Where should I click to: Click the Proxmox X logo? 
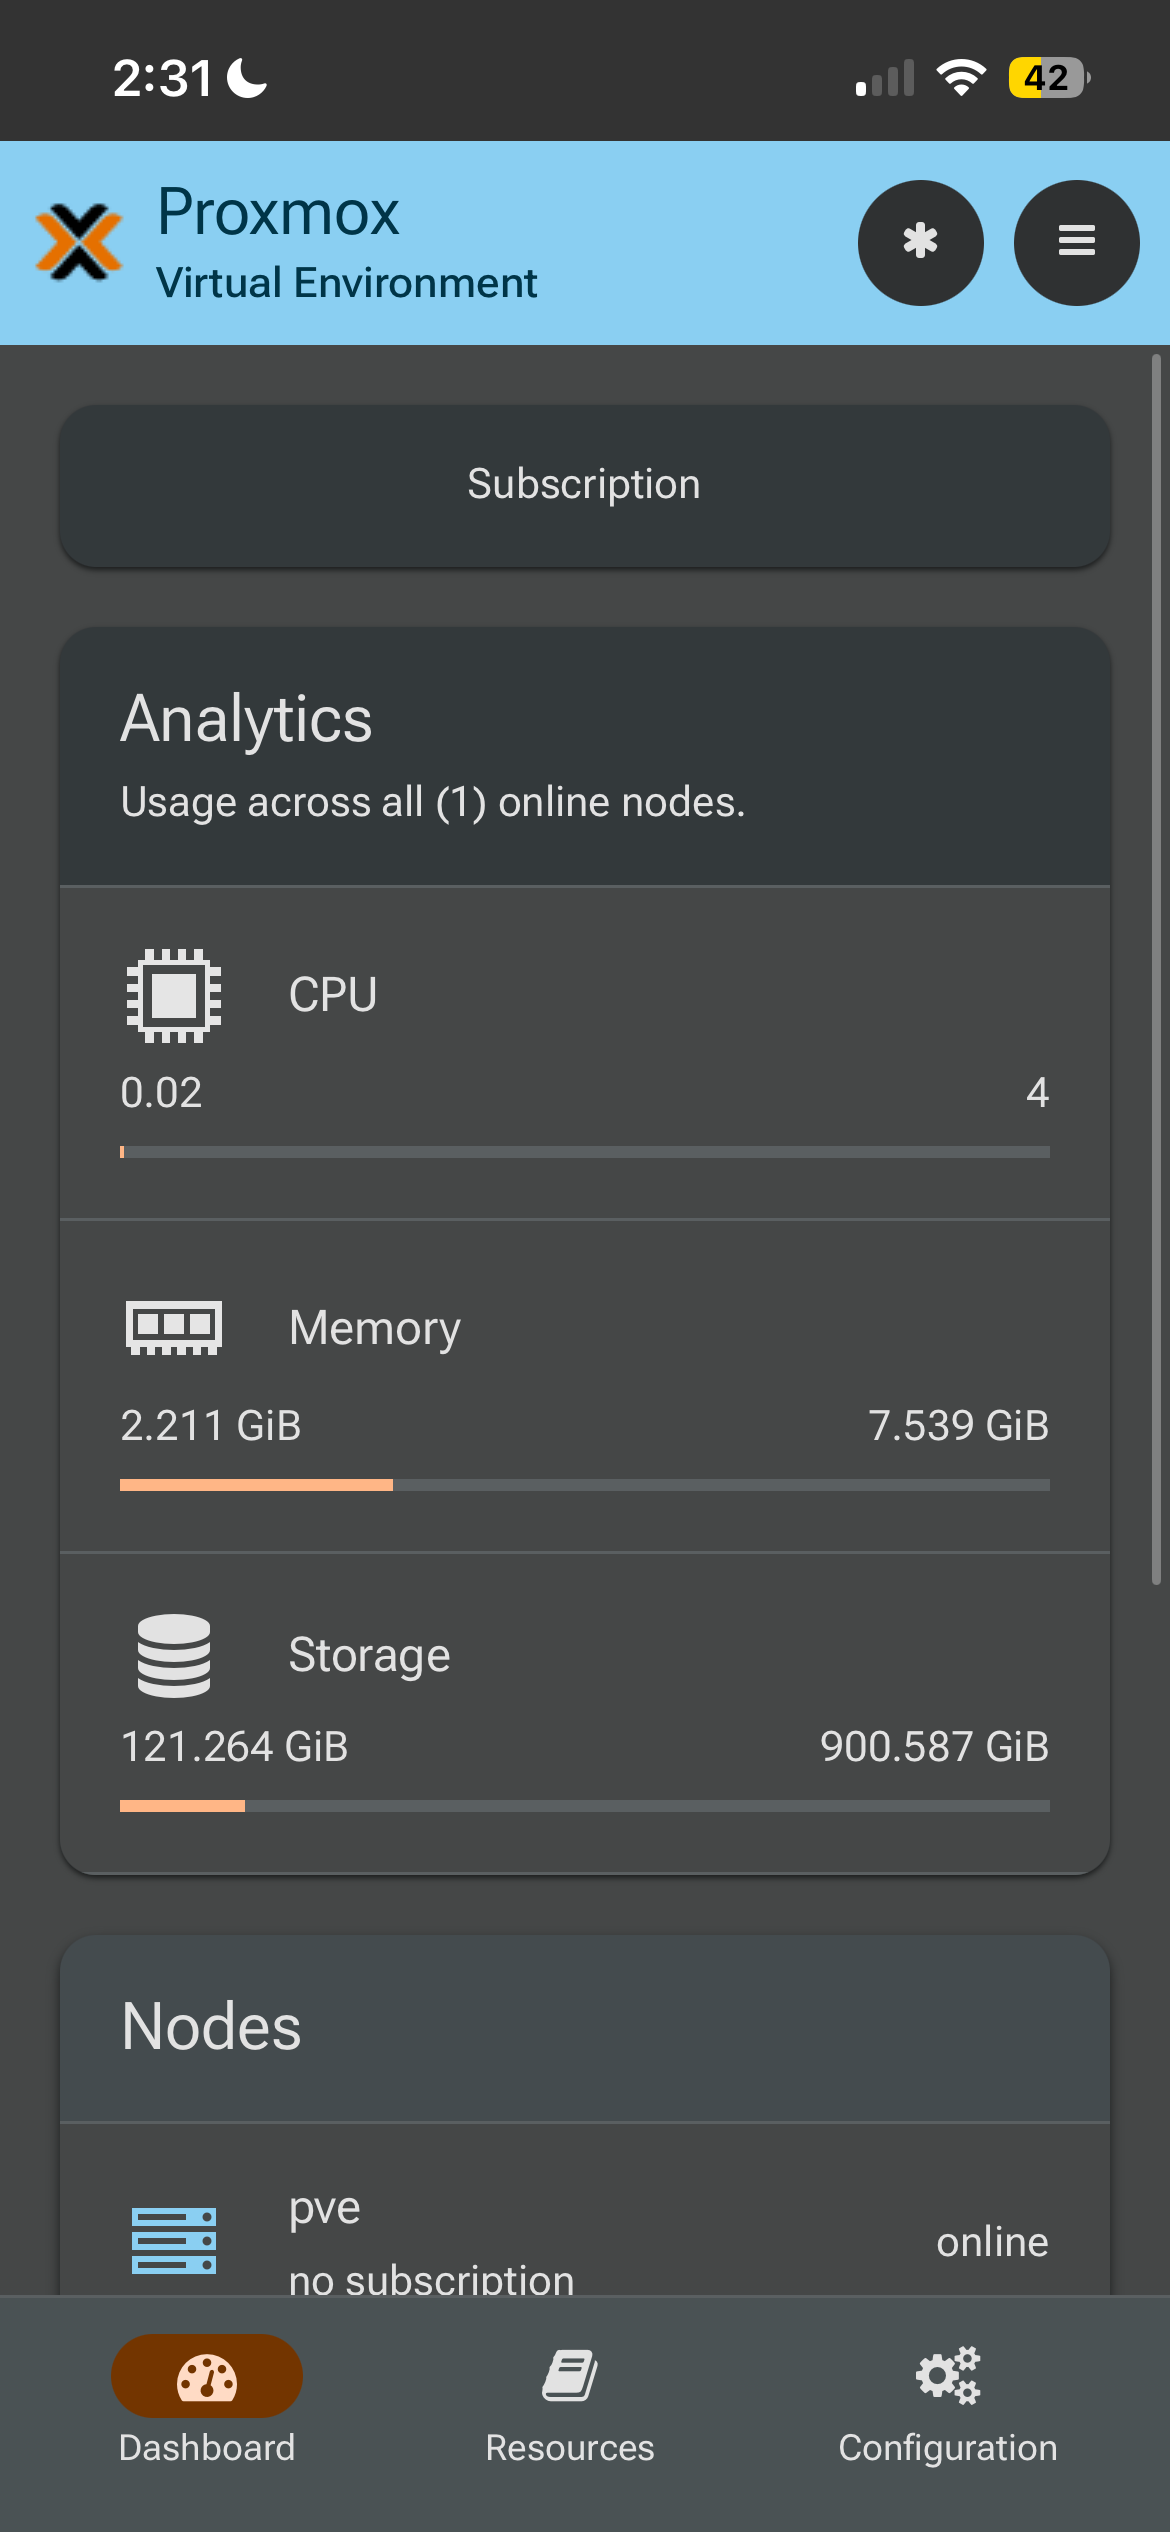point(79,242)
